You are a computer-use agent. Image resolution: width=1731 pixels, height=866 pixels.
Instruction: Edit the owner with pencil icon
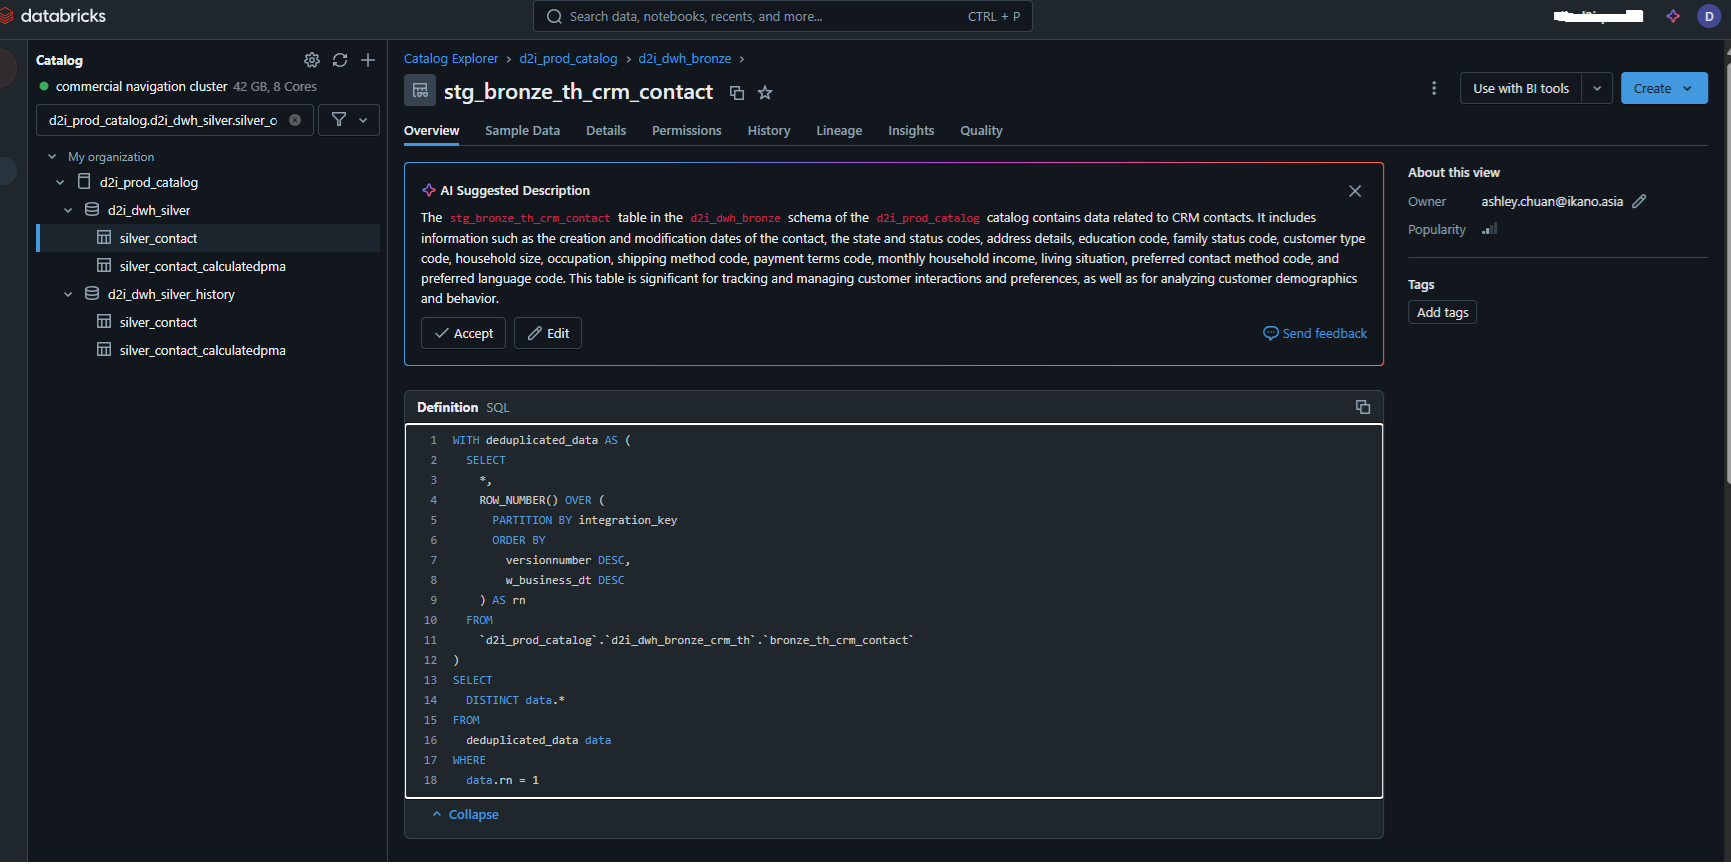[x=1639, y=201]
